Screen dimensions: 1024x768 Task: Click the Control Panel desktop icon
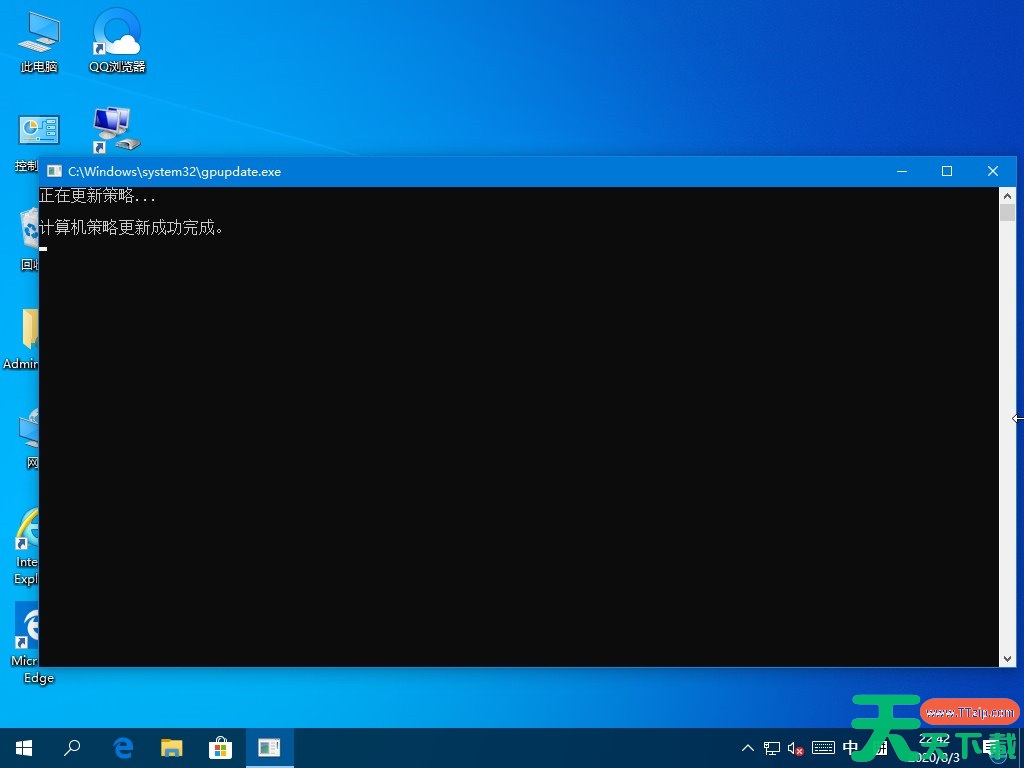[x=38, y=131]
